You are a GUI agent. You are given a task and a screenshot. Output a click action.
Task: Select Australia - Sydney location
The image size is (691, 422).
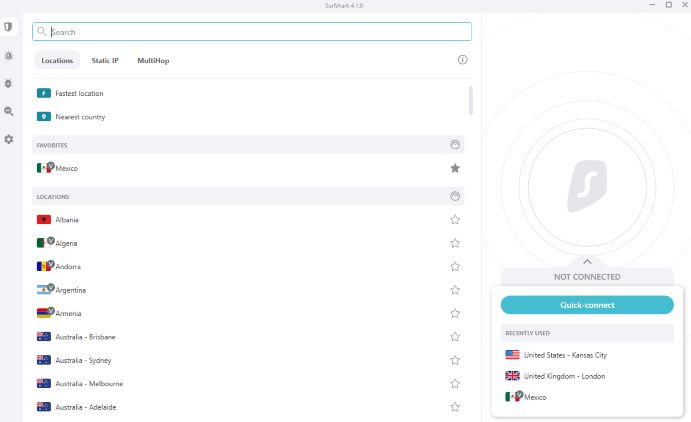coord(248,360)
